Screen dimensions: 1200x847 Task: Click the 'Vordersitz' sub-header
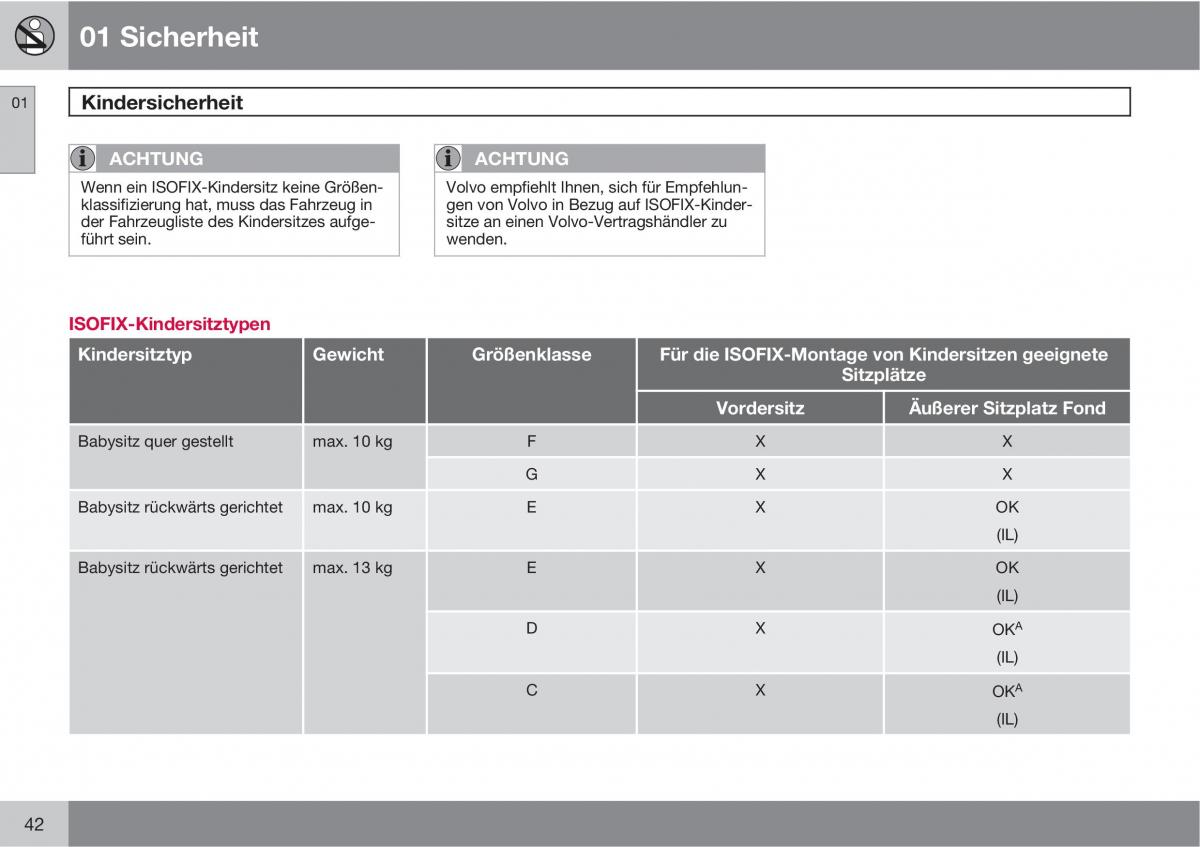[x=760, y=408]
